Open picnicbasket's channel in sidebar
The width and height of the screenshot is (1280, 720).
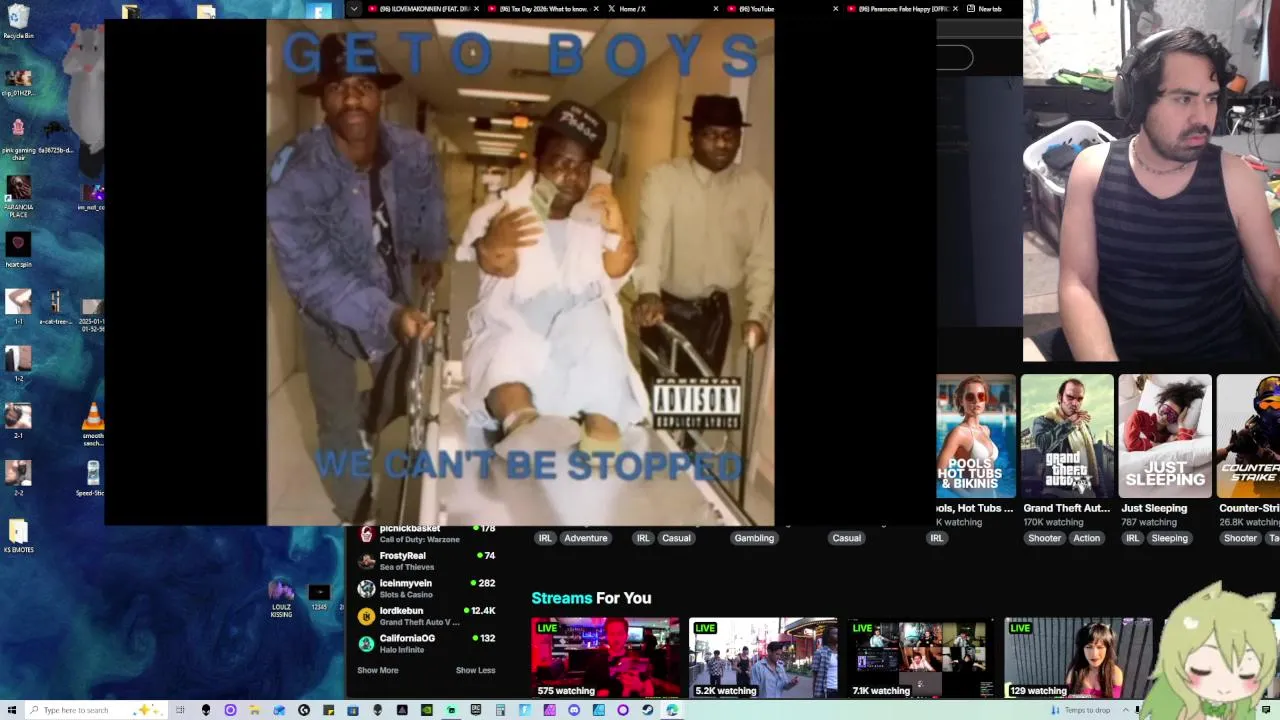427,533
